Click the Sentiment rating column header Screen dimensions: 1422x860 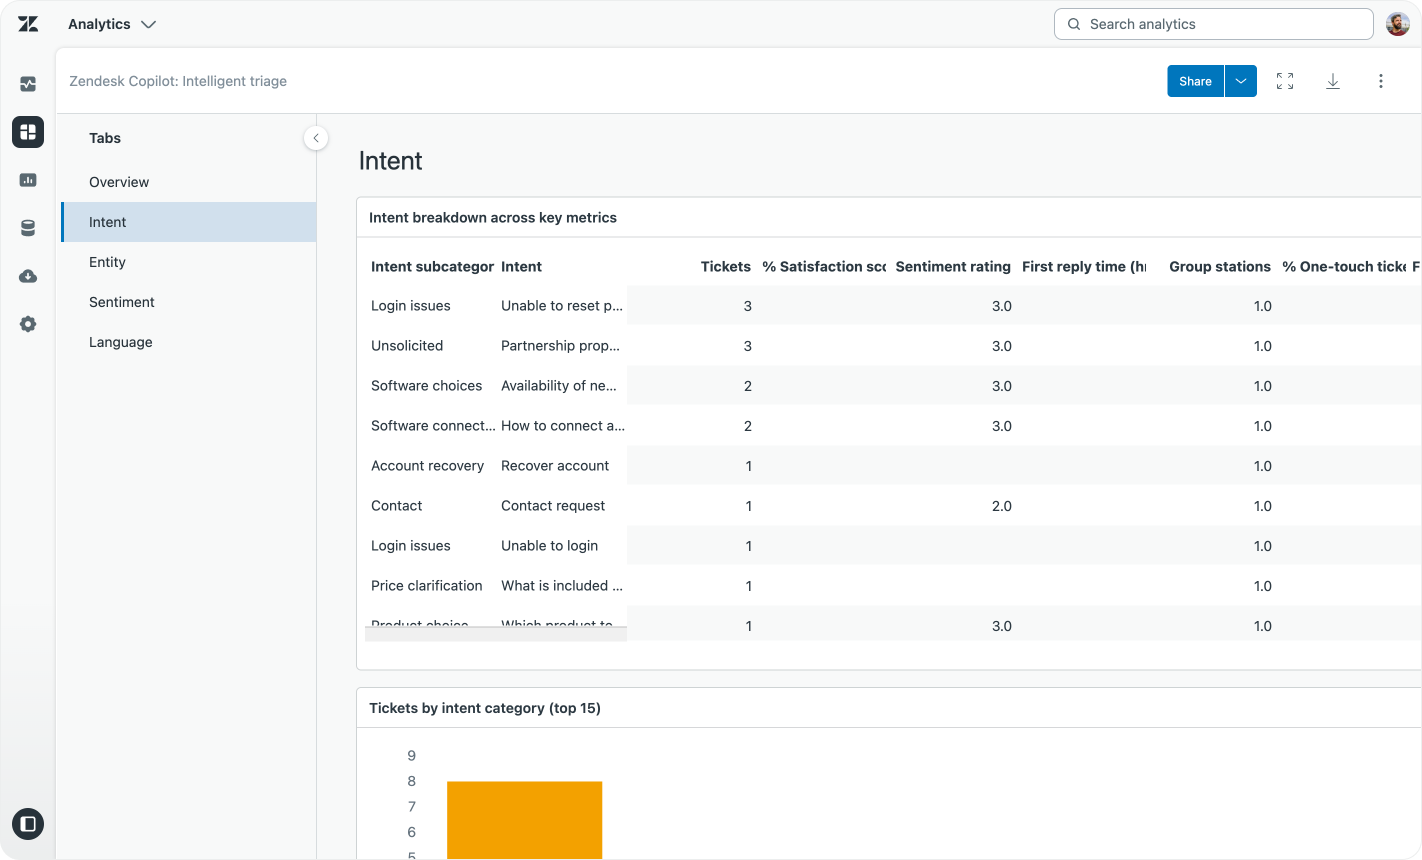tap(953, 266)
